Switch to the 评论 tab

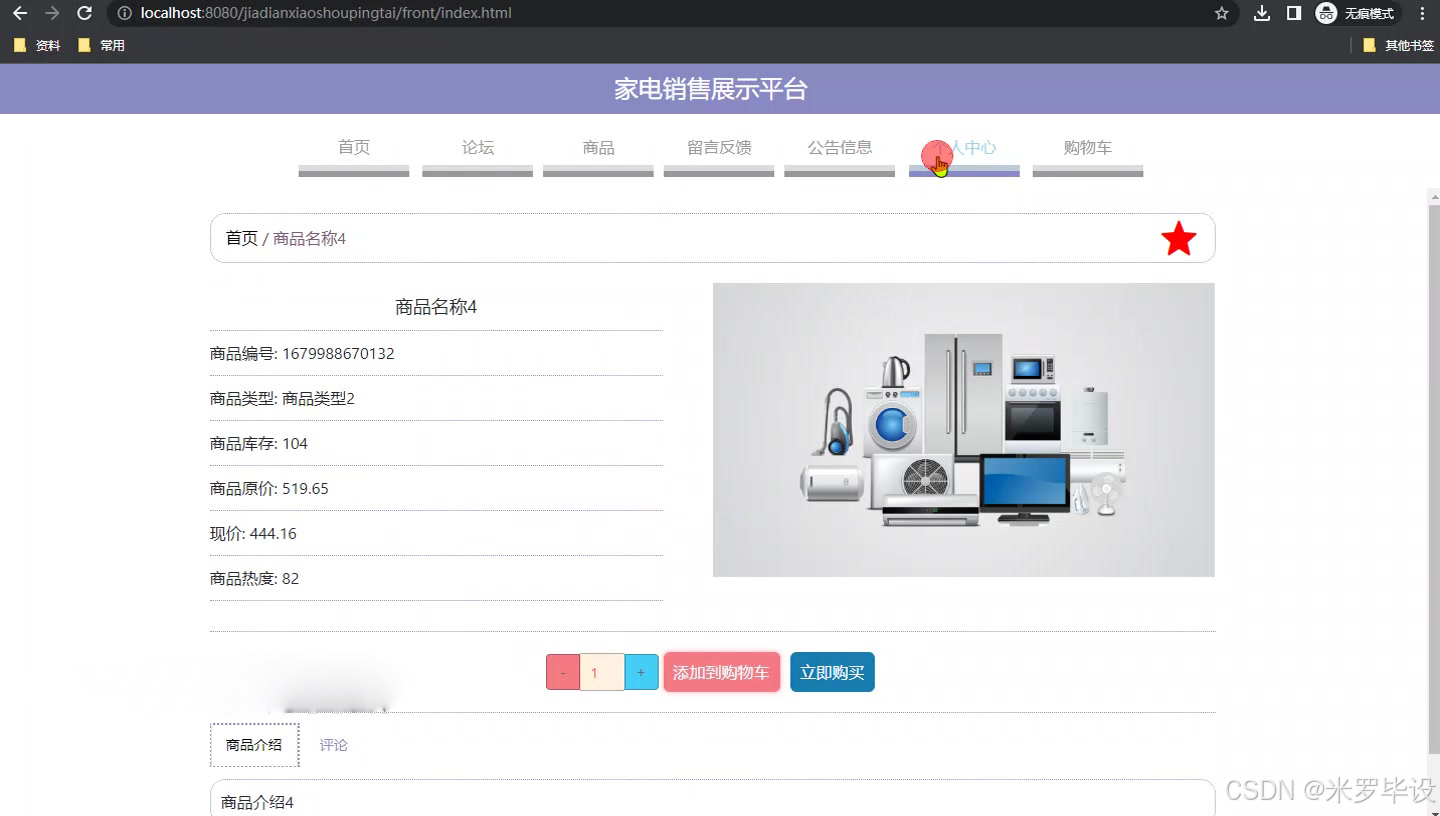tap(333, 744)
